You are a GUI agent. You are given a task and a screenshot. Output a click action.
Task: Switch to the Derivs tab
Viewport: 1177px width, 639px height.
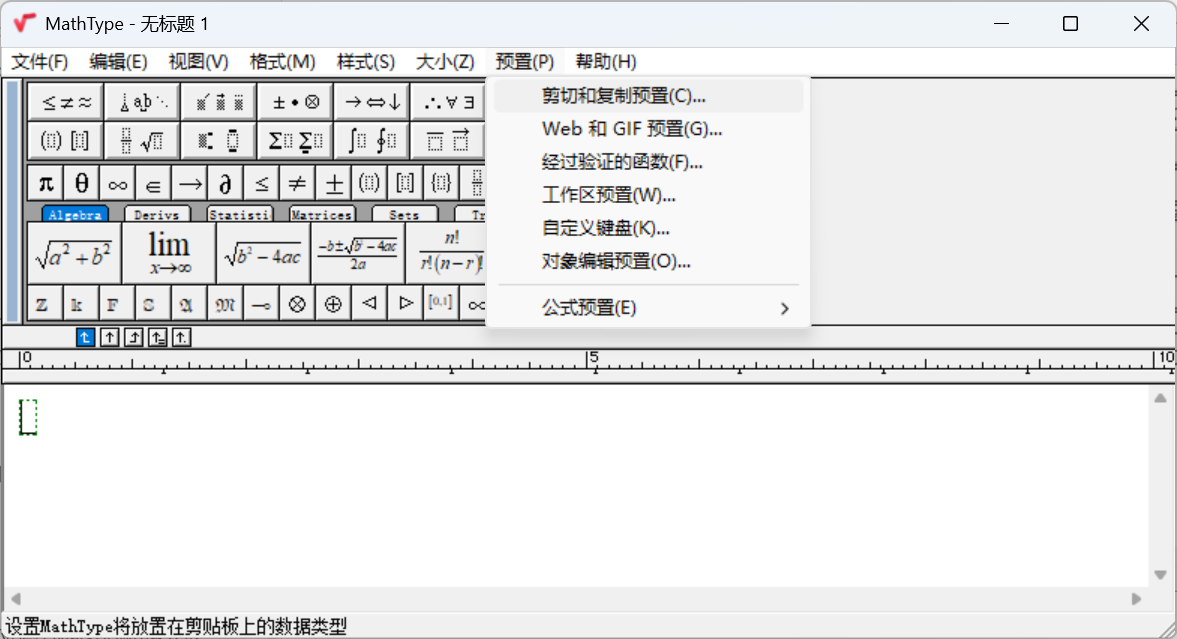[x=156, y=215]
